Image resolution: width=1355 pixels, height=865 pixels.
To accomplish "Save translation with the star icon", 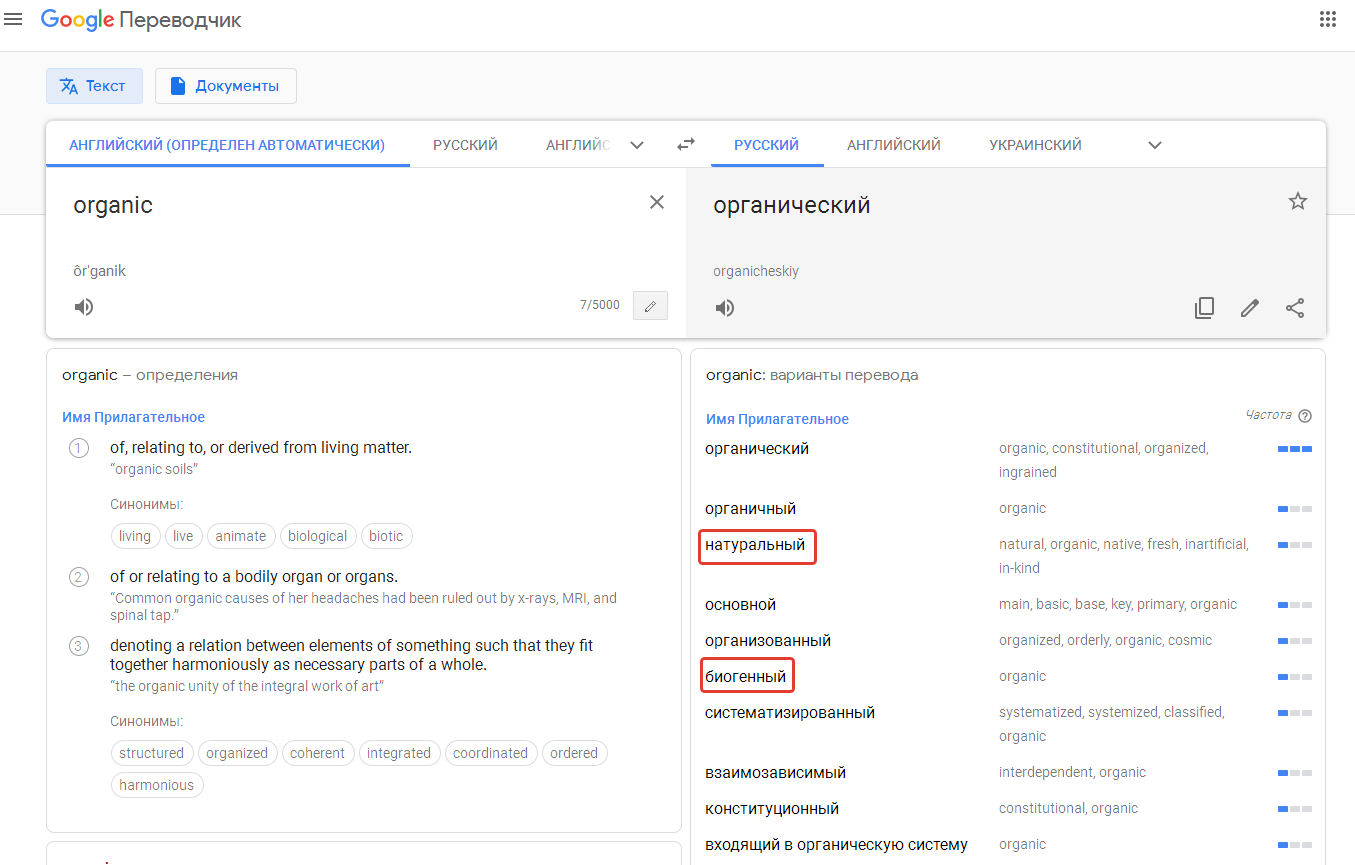I will [1298, 201].
